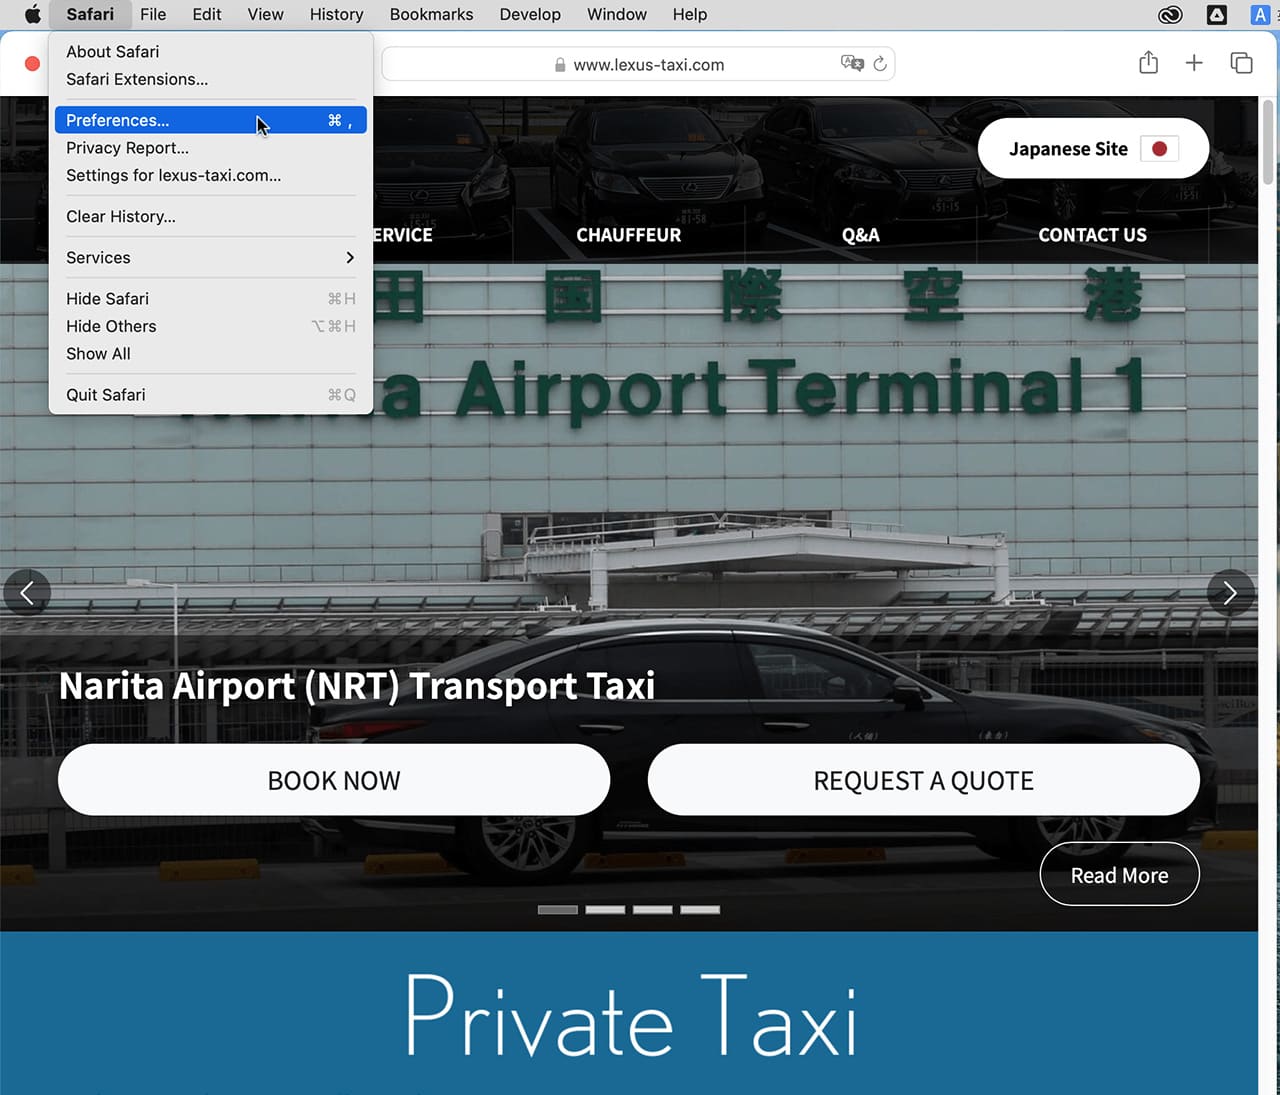Choose Show All
Viewport: 1280px width, 1095px height.
(x=211, y=354)
